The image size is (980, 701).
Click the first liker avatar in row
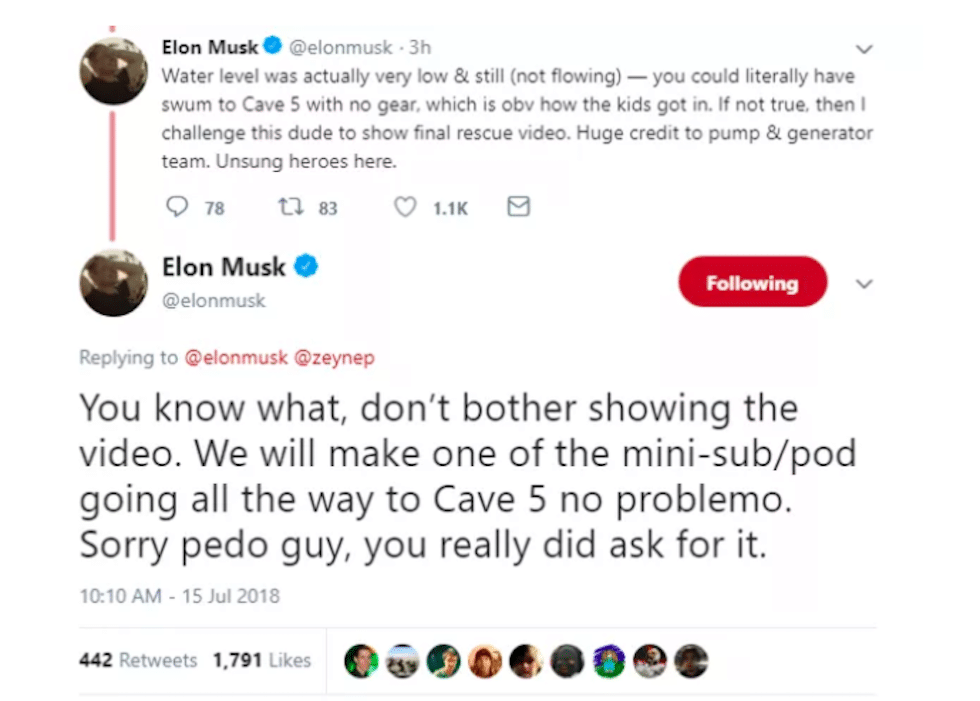[x=360, y=659]
